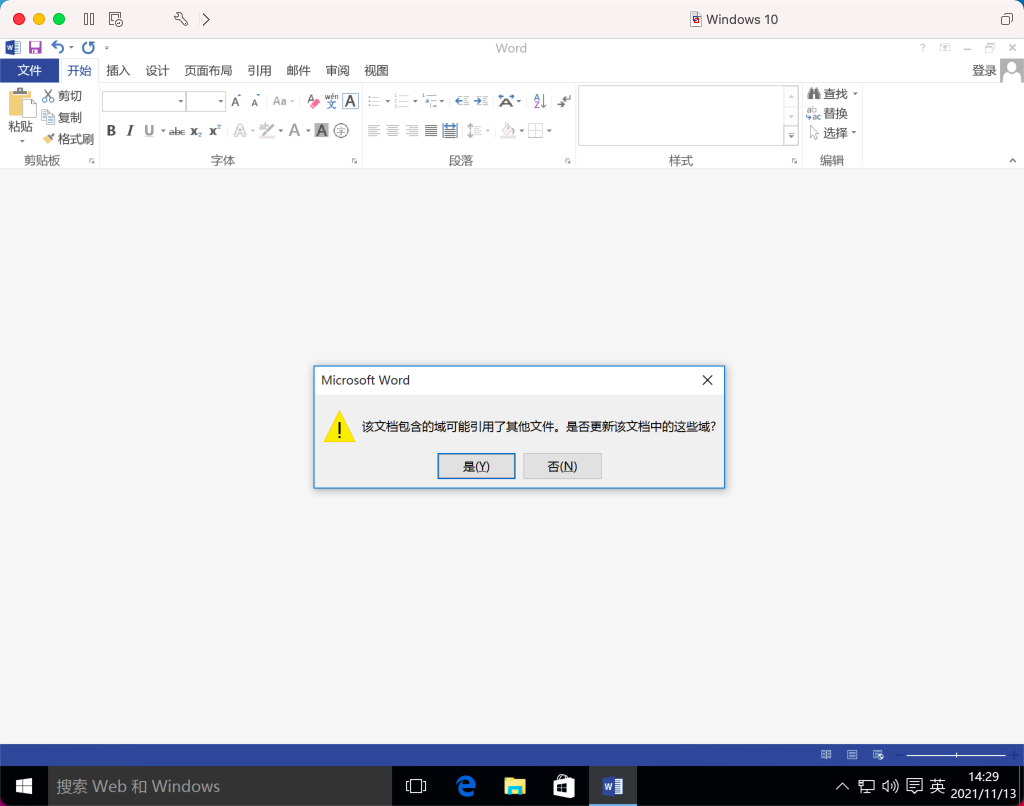Click the 格式刷 (Format Painter) button

69,139
